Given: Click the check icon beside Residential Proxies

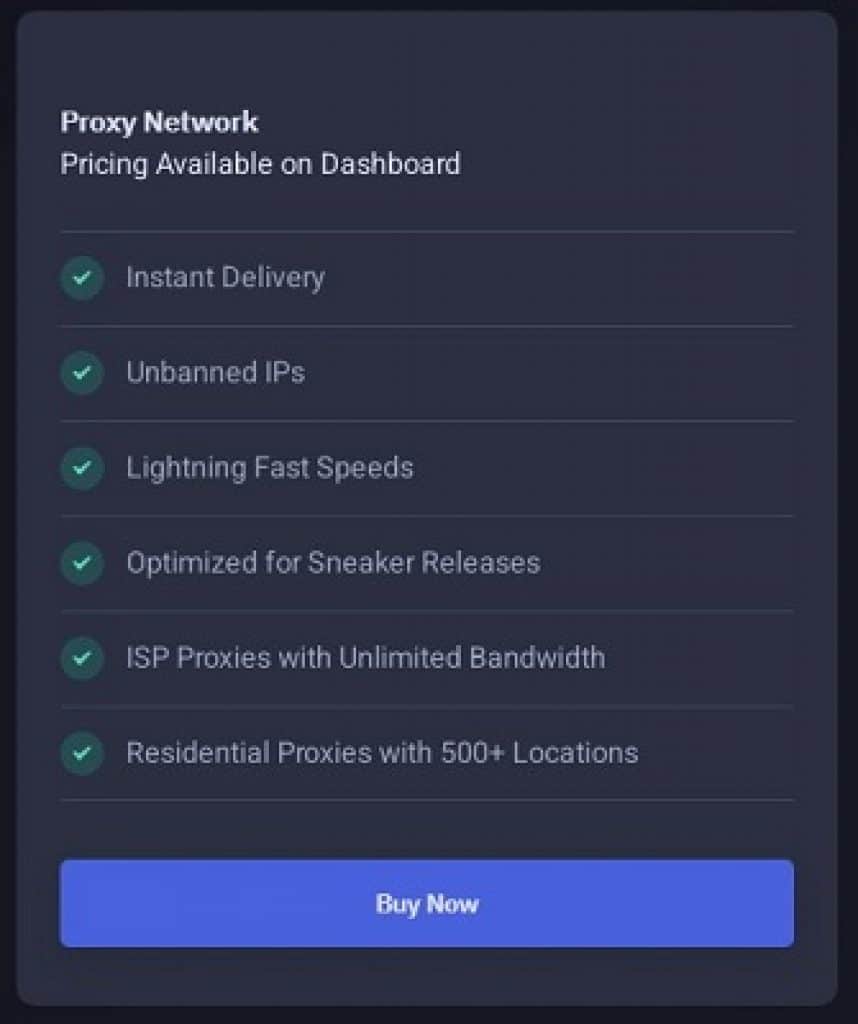Looking at the screenshot, I should click(x=82, y=753).
